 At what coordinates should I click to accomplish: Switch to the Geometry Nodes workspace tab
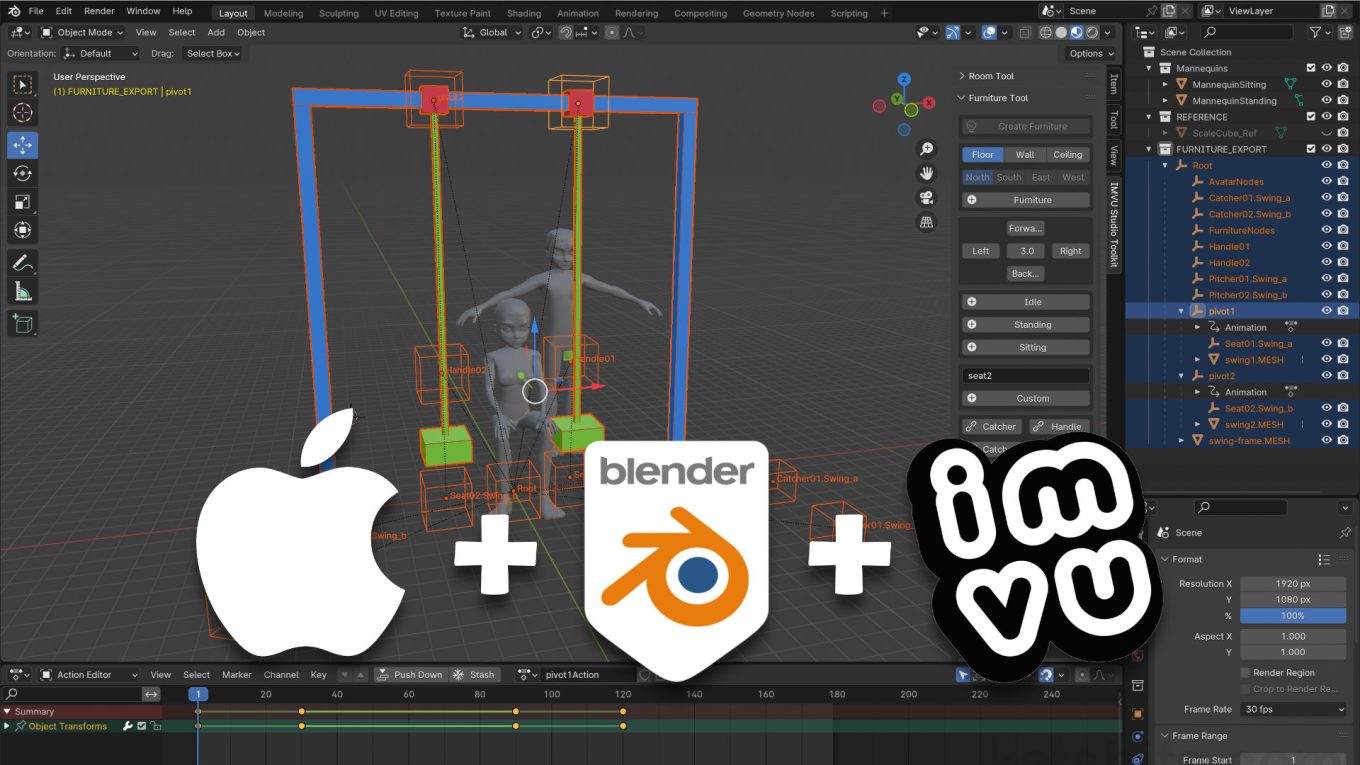778,13
